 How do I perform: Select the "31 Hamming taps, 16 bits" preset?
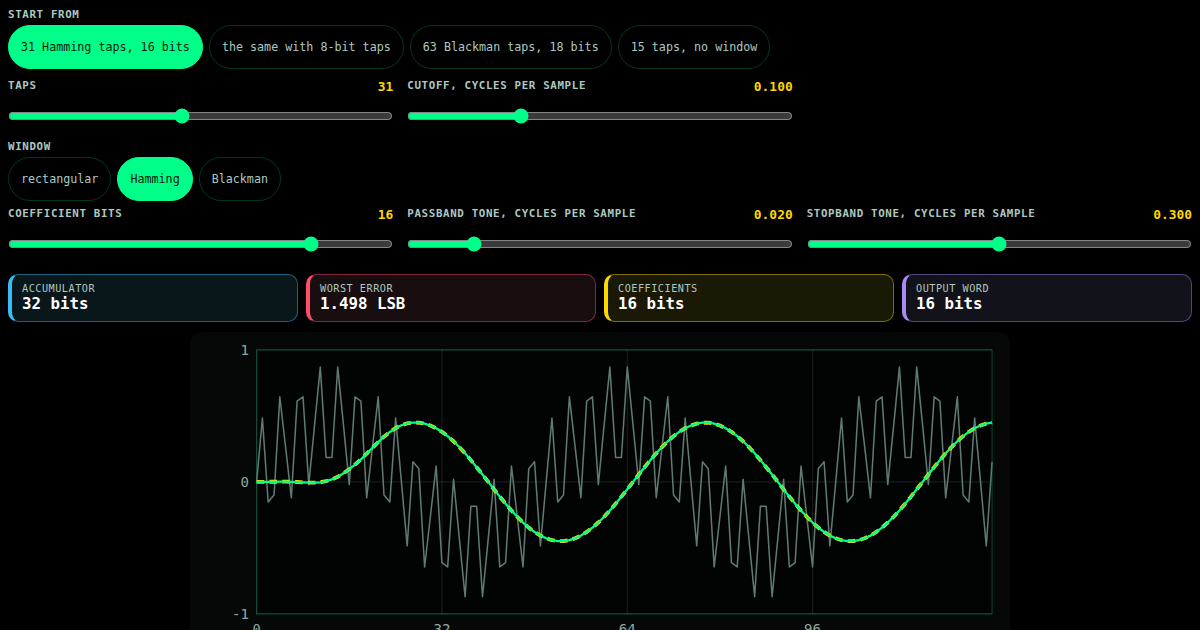tap(105, 47)
